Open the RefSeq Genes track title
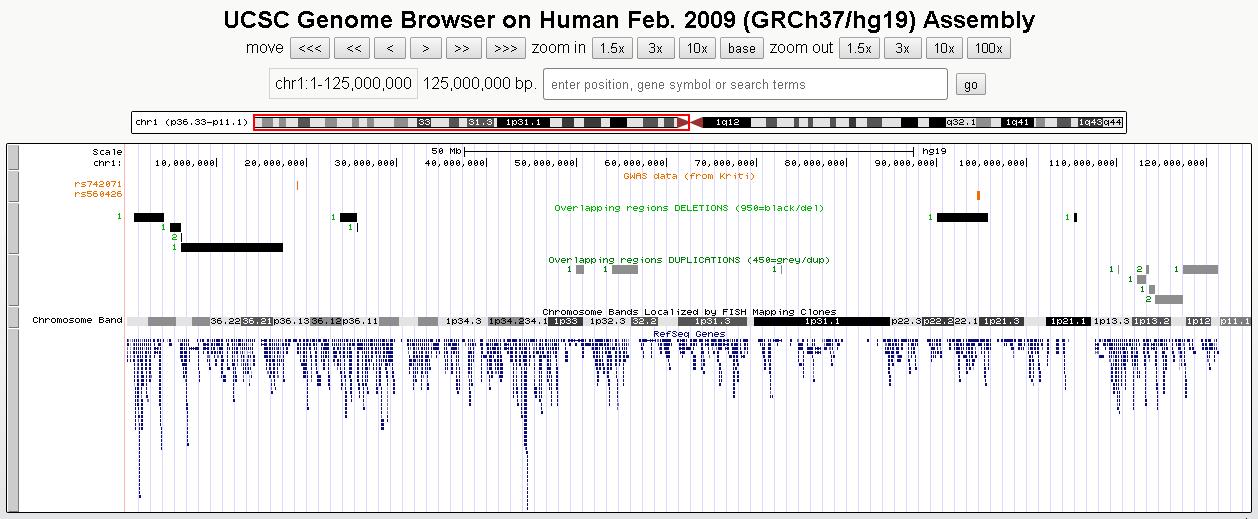1258x519 pixels. [x=689, y=334]
